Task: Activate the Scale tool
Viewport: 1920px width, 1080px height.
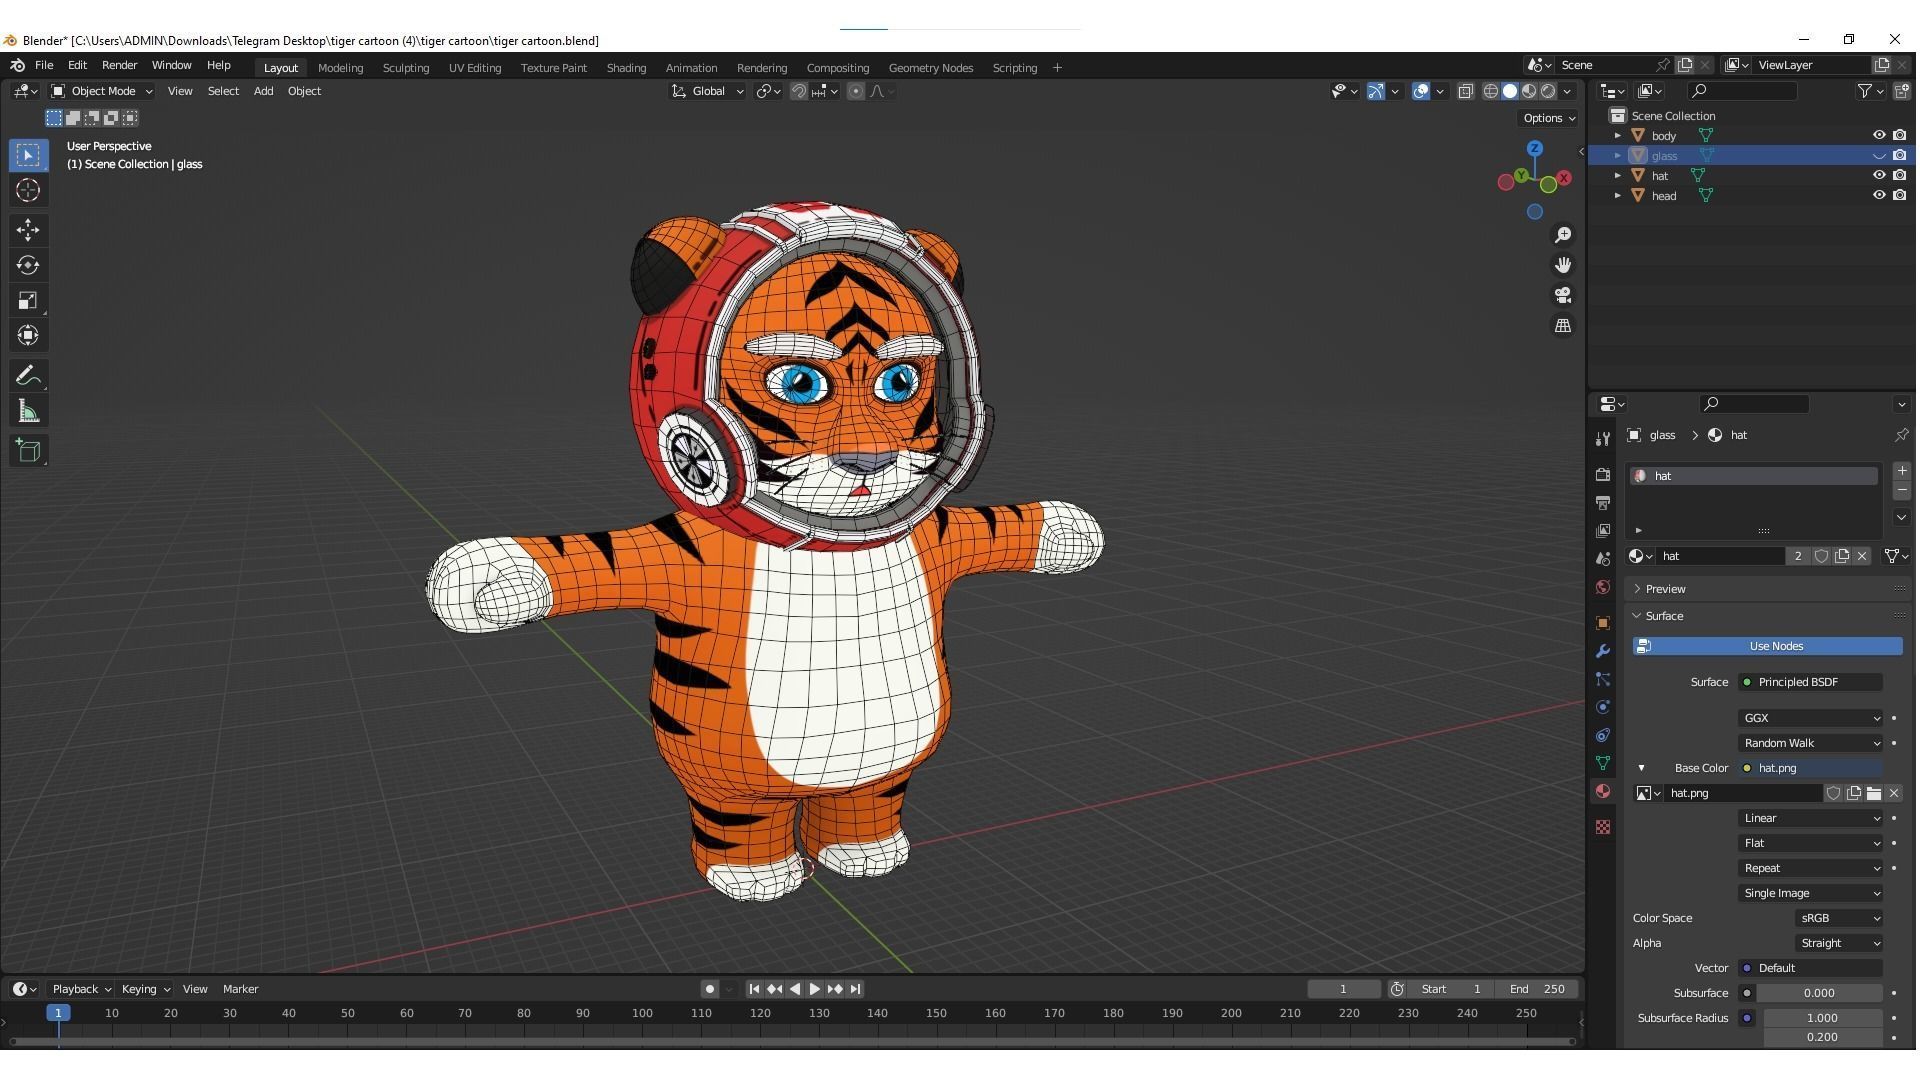Action: tap(28, 300)
